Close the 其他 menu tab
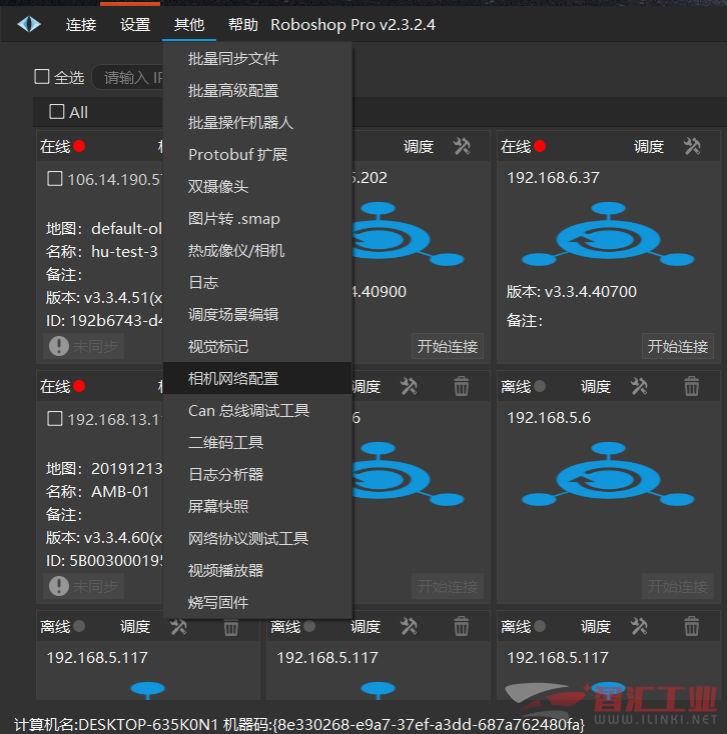Viewport: 727px width, 734px height. click(189, 24)
